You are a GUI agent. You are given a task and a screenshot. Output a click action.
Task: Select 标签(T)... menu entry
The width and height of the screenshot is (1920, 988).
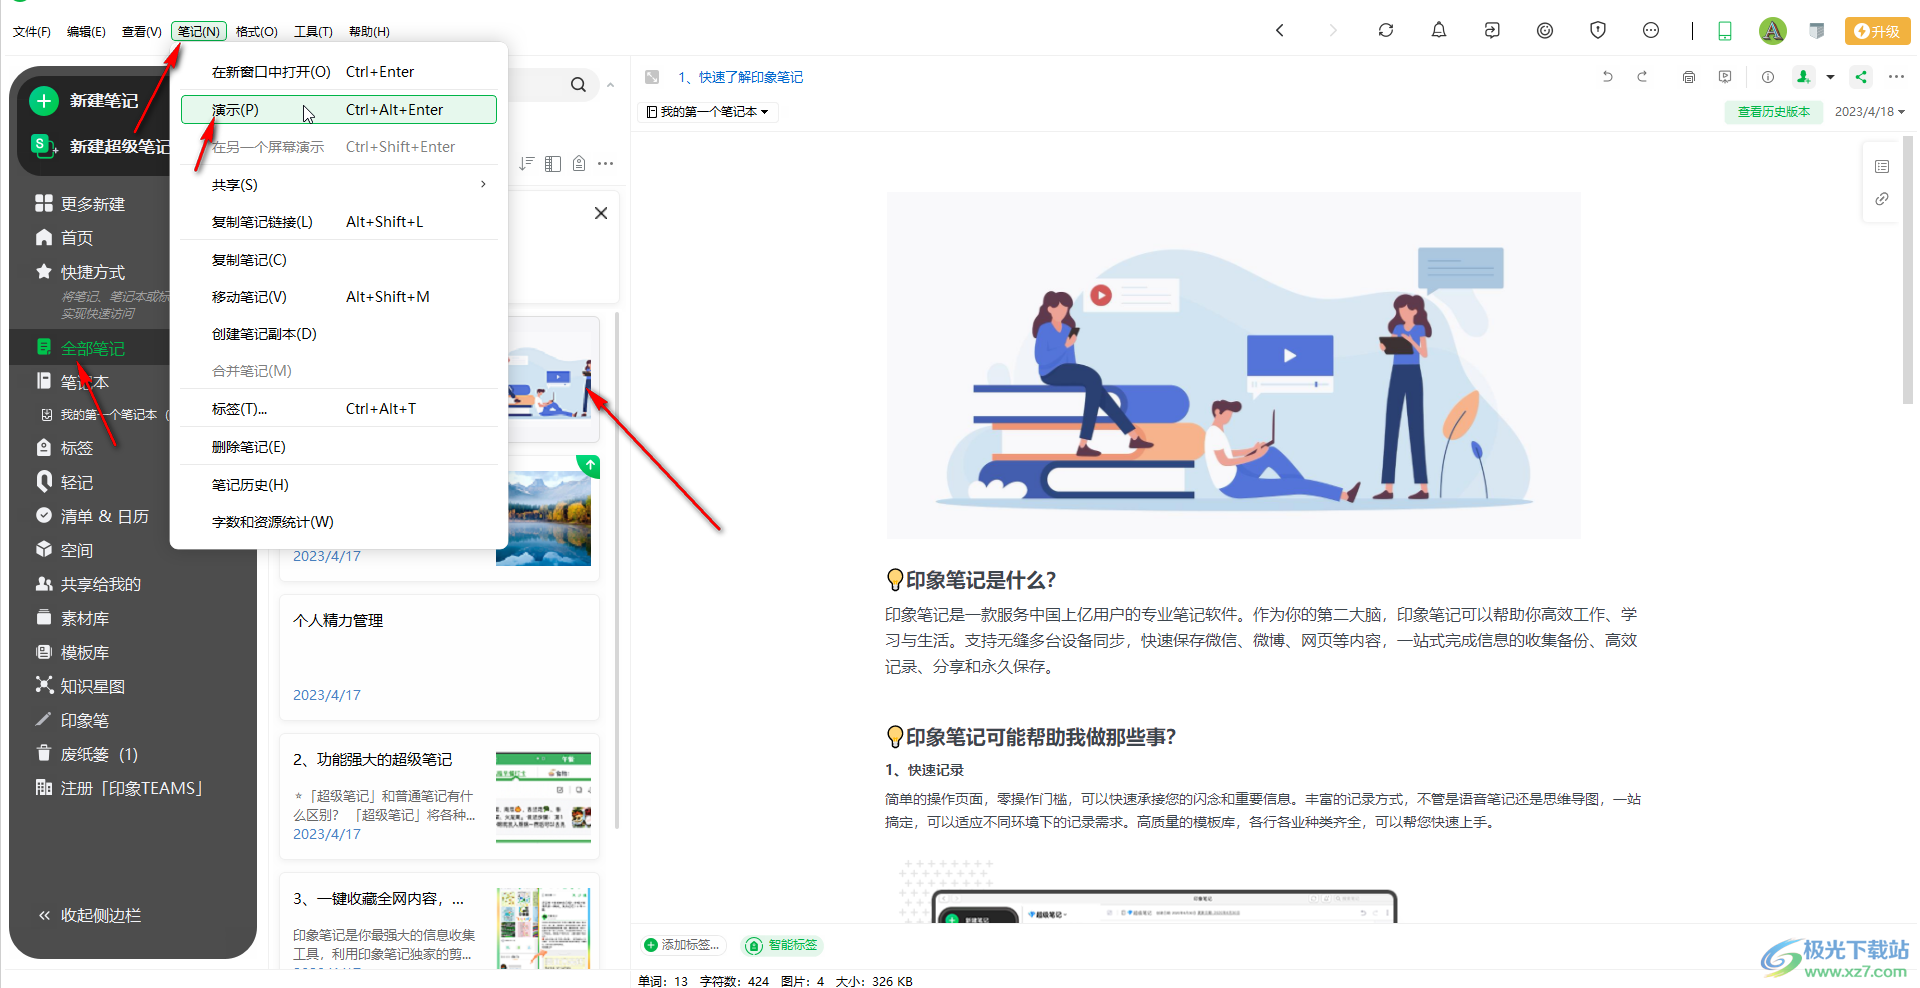(x=338, y=409)
